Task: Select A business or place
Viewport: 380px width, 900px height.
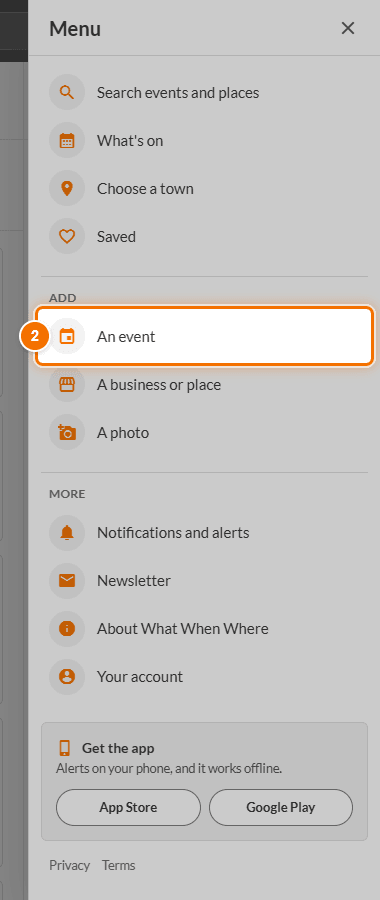Action: point(204,385)
